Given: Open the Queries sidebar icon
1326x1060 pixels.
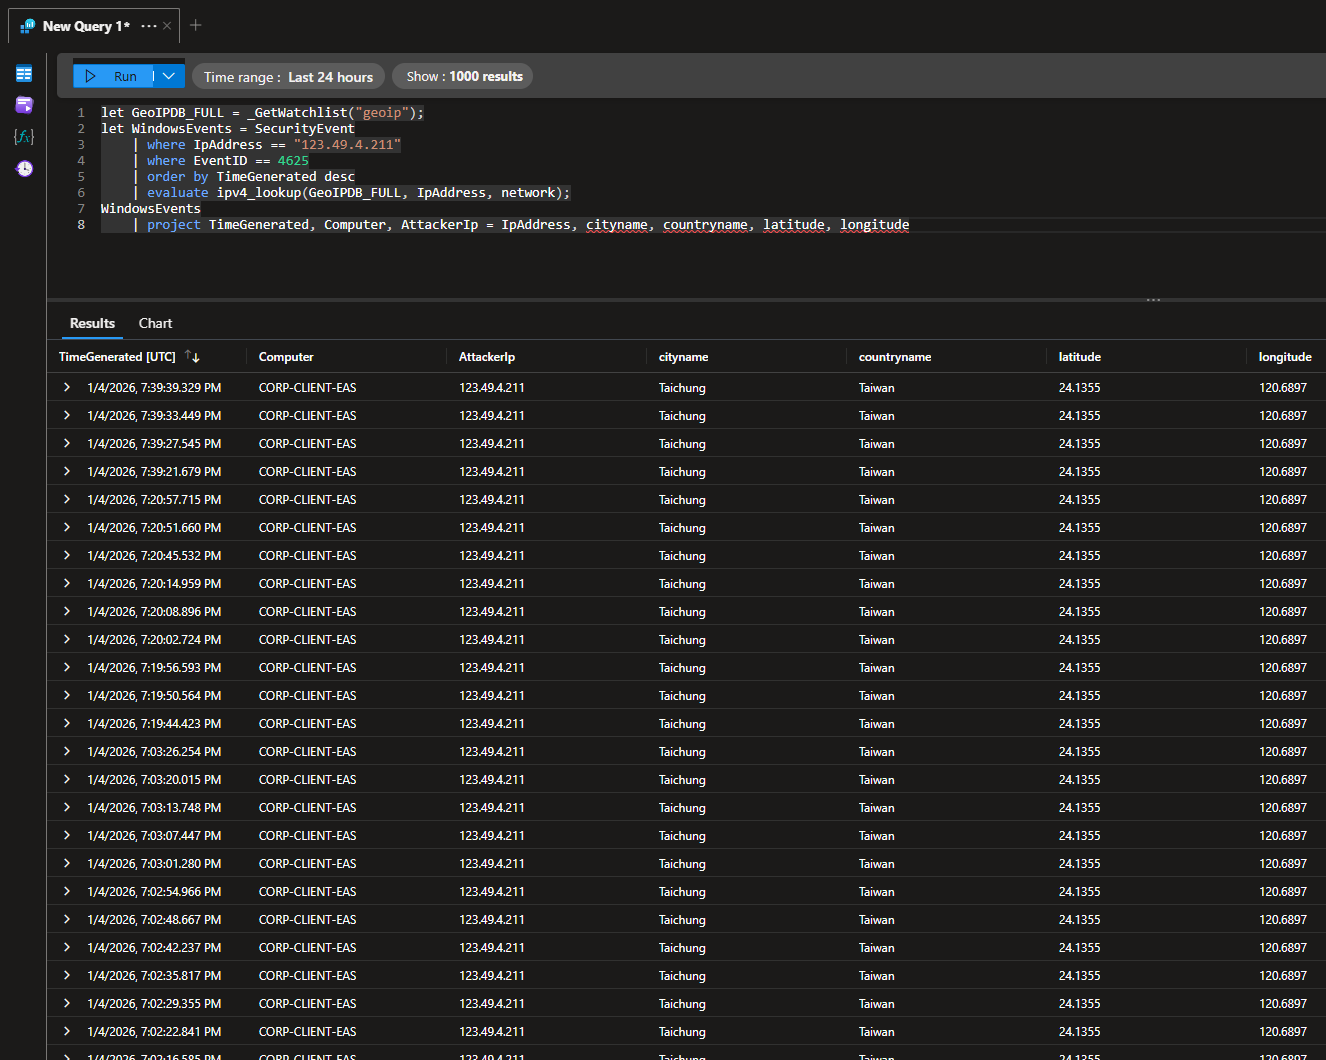Looking at the screenshot, I should (24, 105).
